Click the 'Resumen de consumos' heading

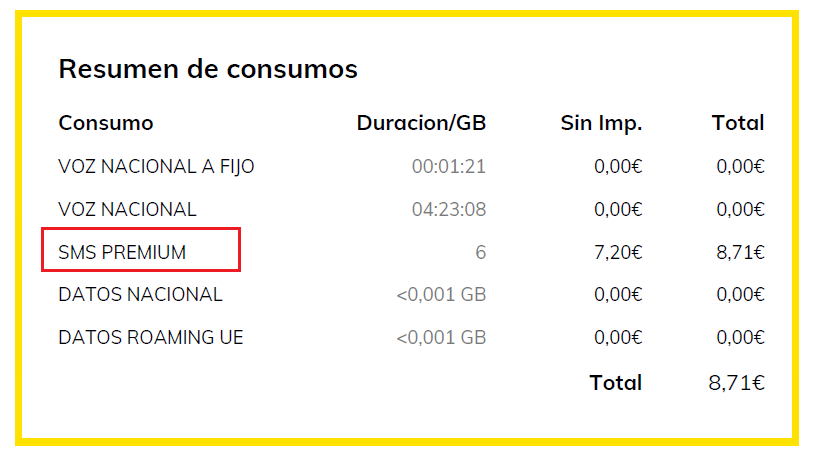click(208, 69)
